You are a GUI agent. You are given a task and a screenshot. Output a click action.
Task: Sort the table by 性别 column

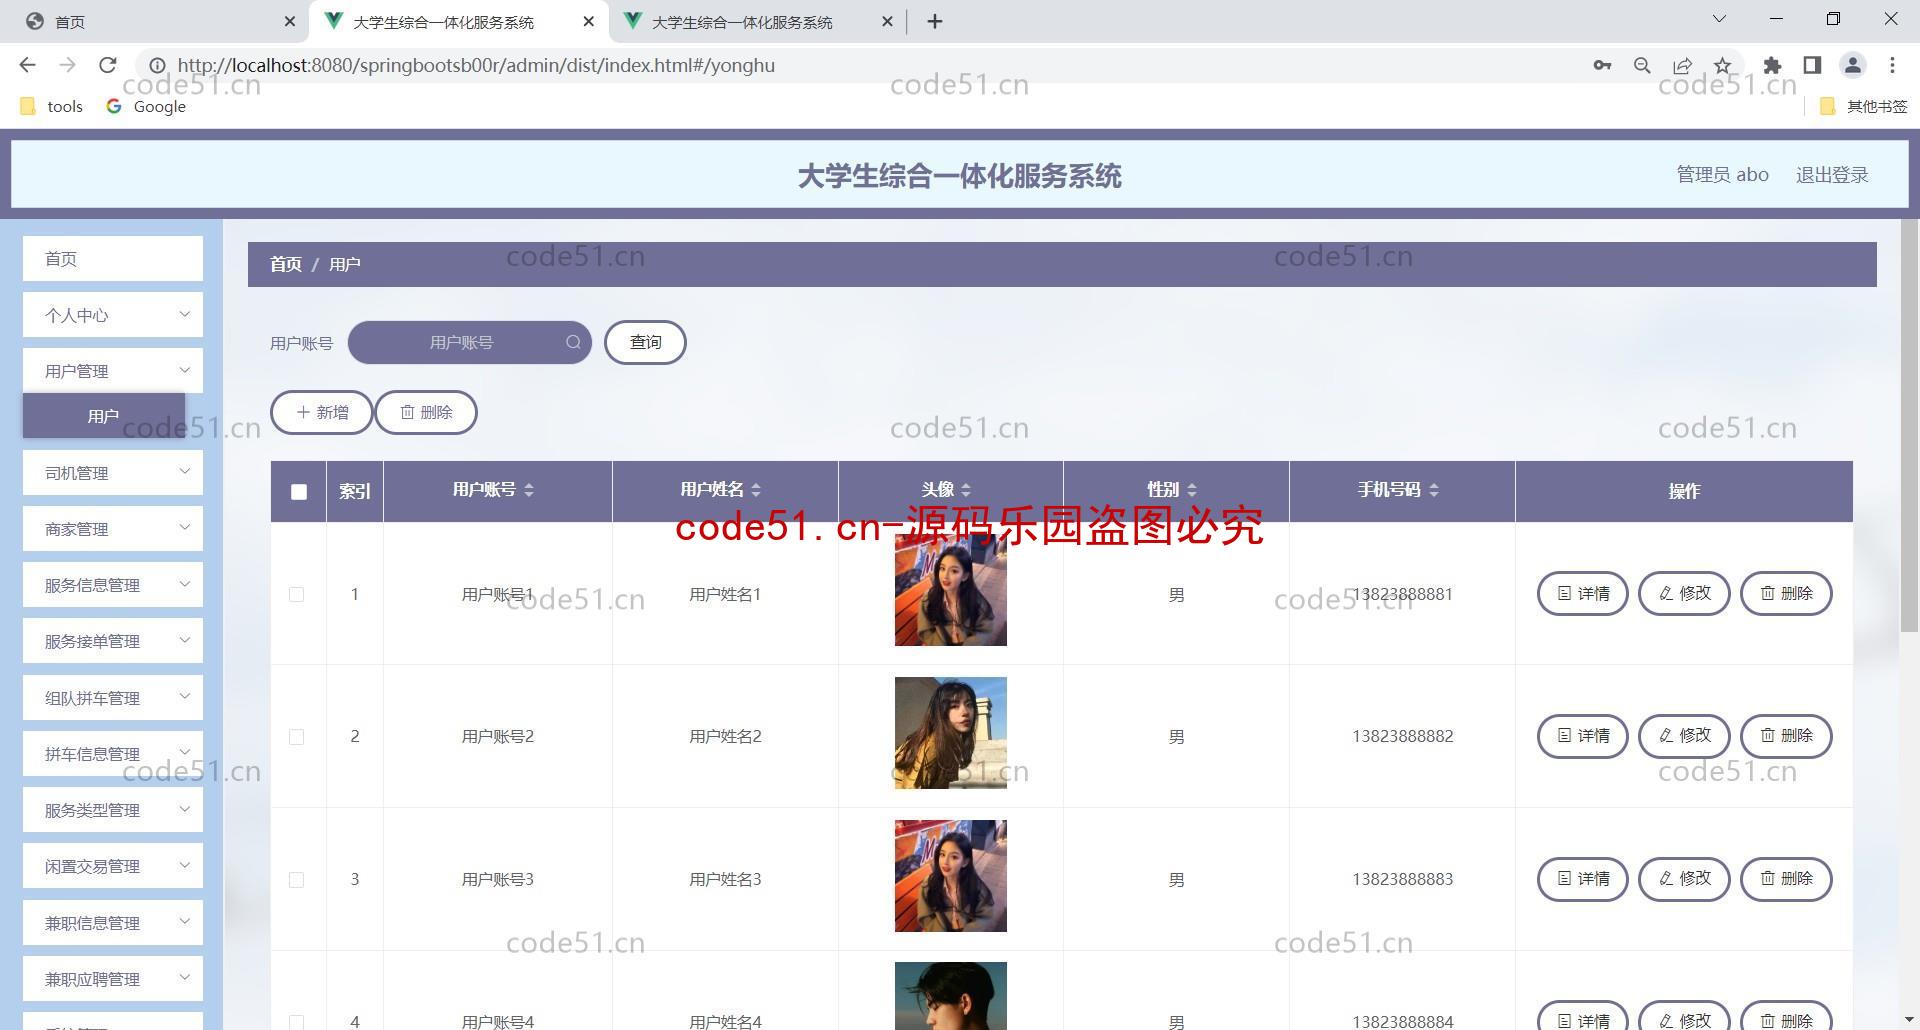[1192, 490]
